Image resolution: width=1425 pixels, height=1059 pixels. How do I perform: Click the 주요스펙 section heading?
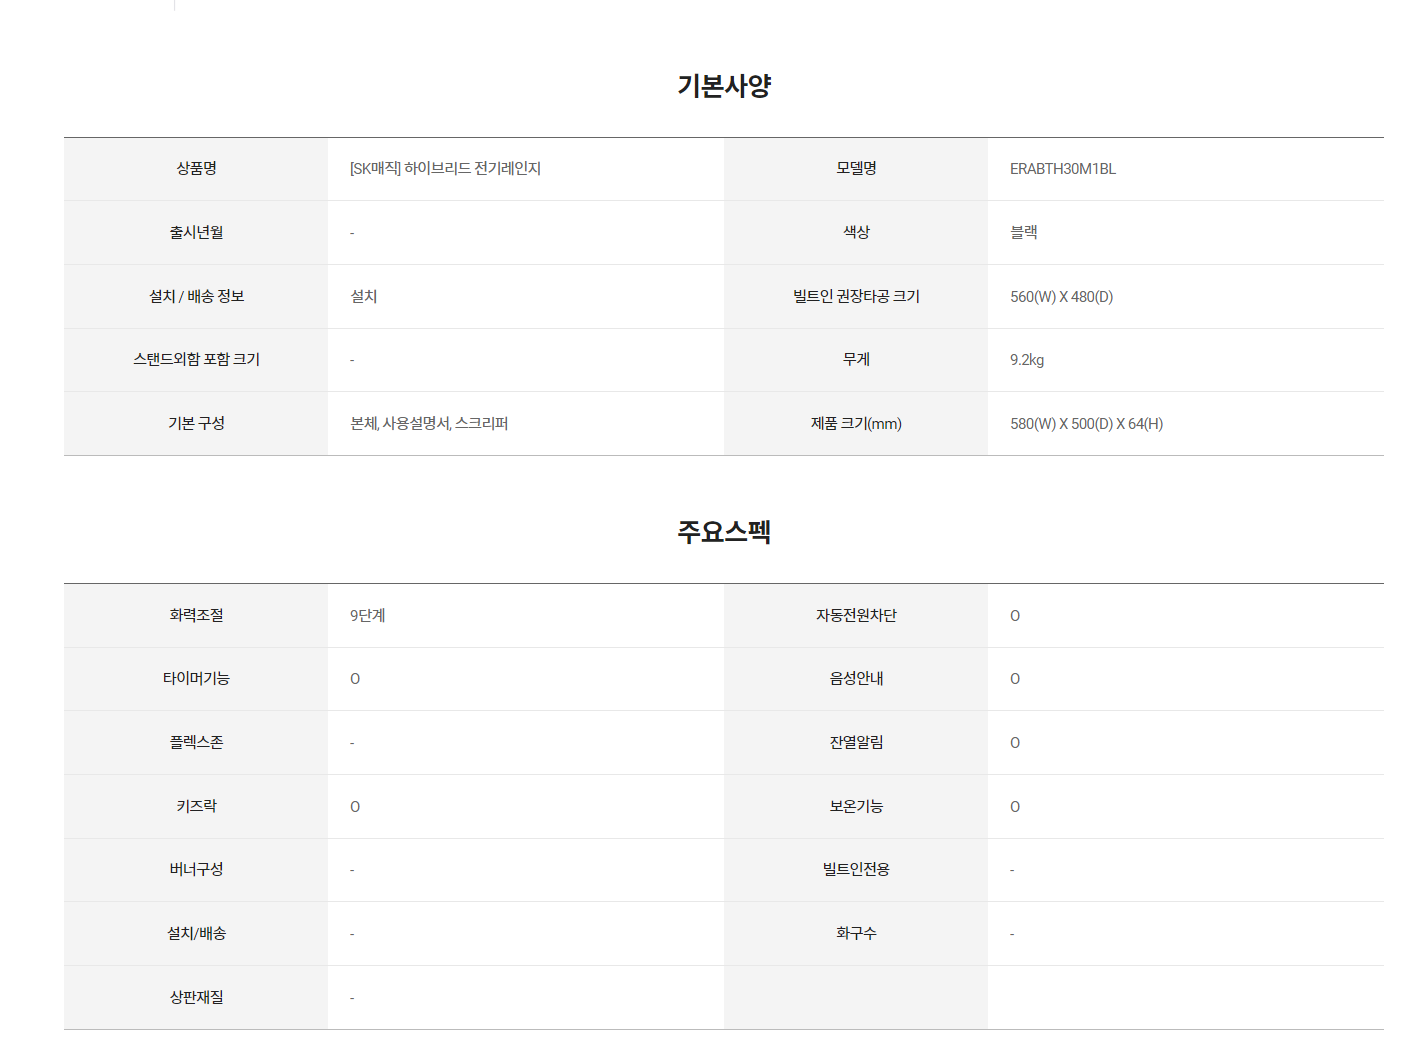[724, 532]
